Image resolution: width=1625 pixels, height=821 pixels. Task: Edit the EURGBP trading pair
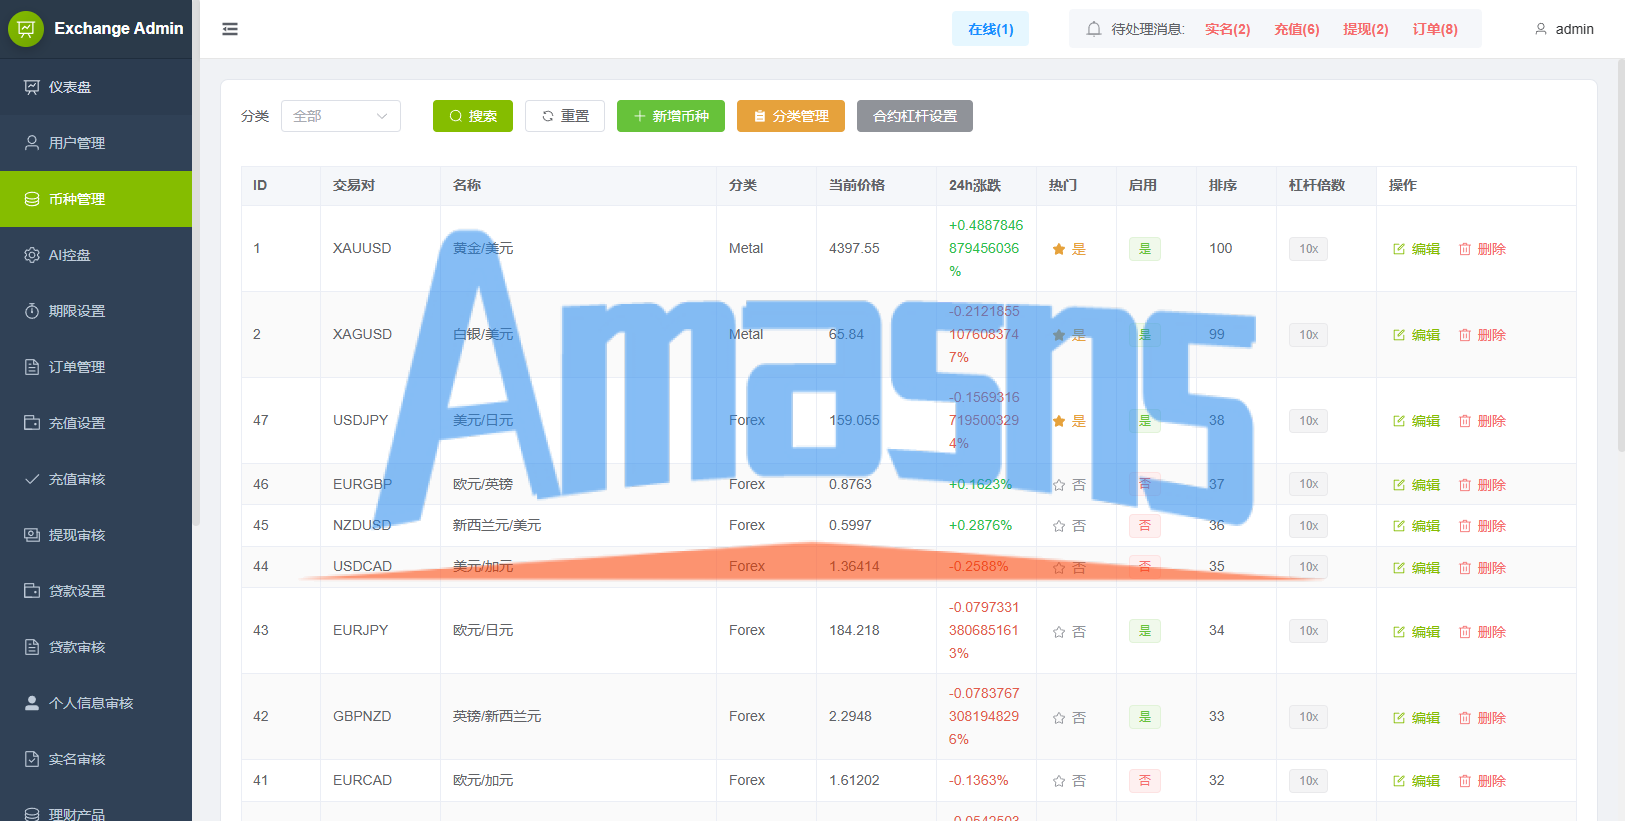1416,485
